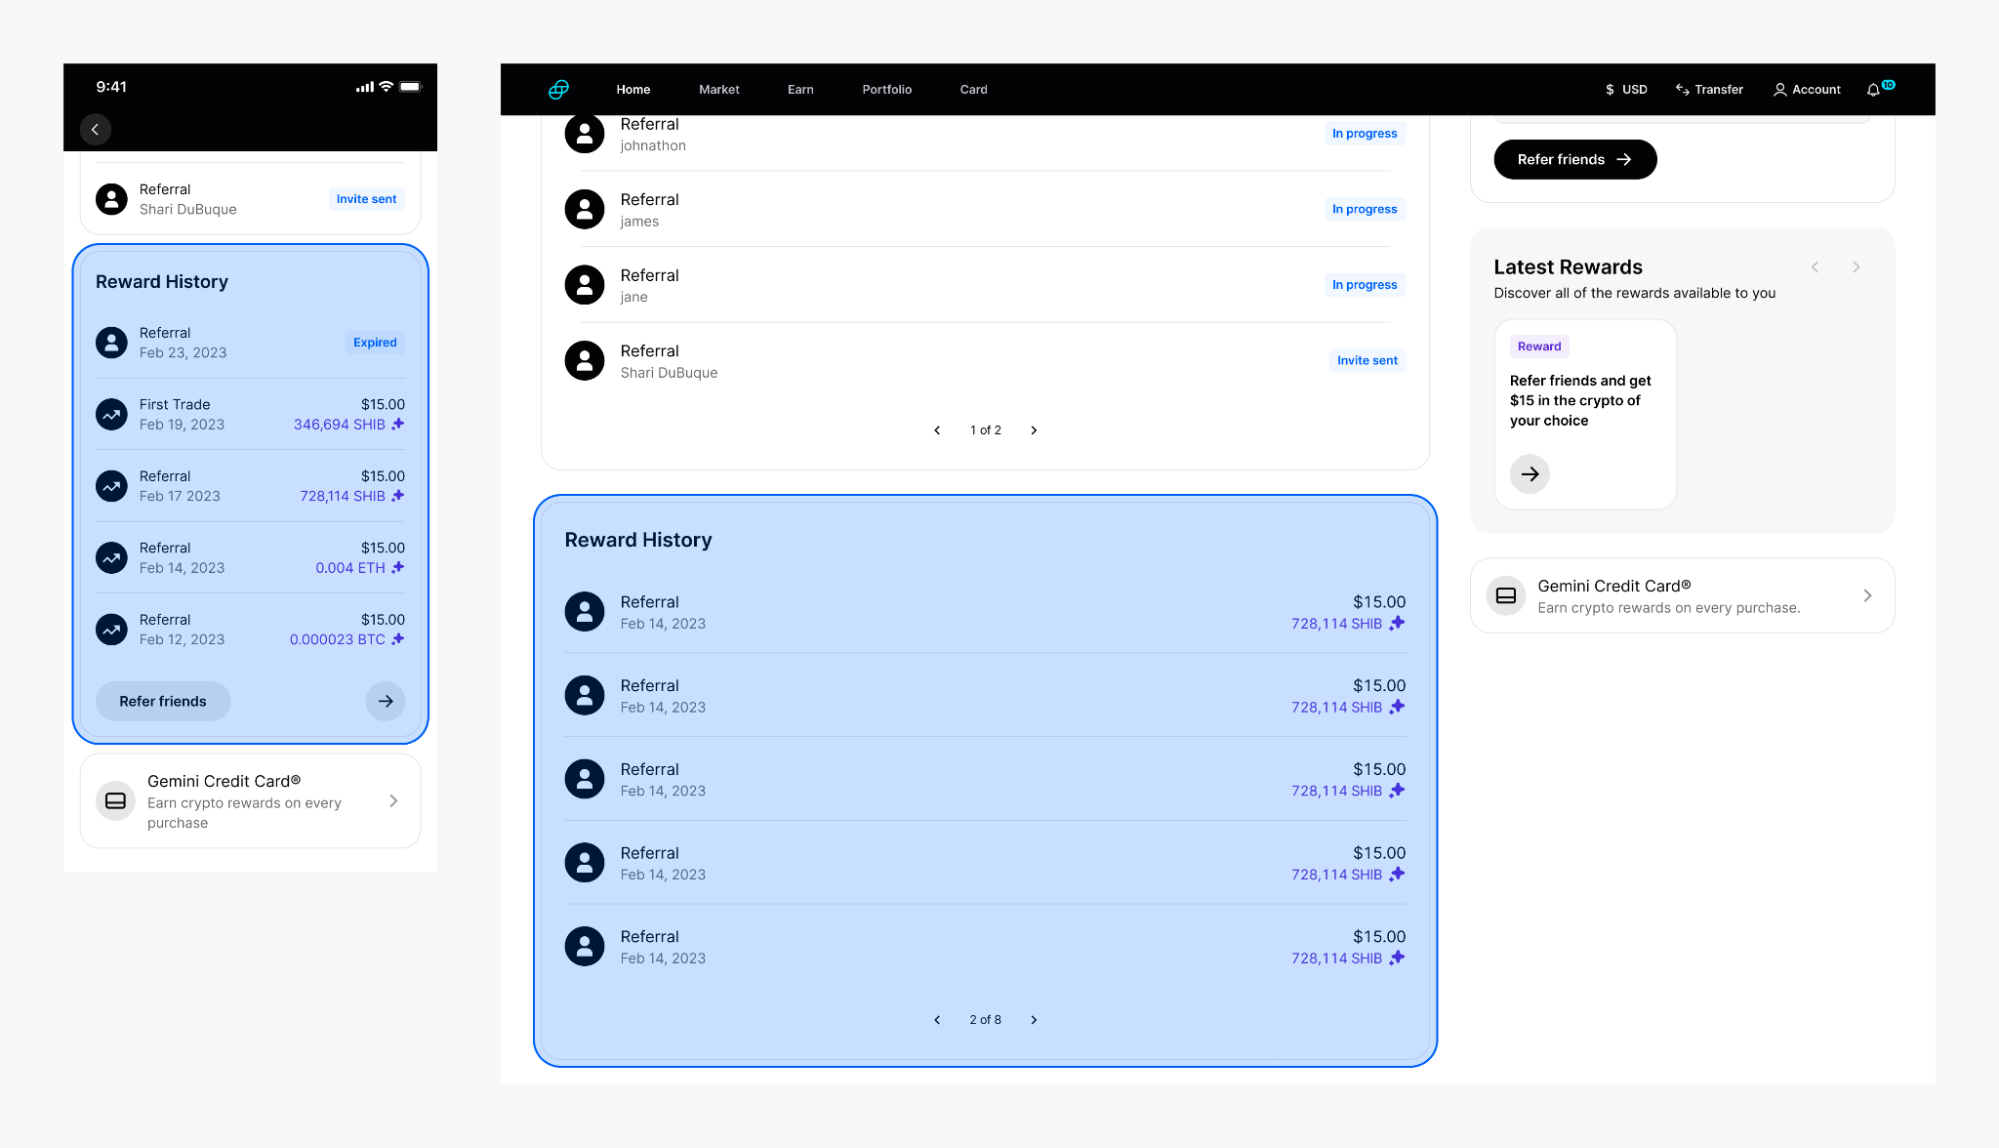This screenshot has width=1999, height=1148.
Task: Click the credit card icon on mobile
Action: coord(116,801)
